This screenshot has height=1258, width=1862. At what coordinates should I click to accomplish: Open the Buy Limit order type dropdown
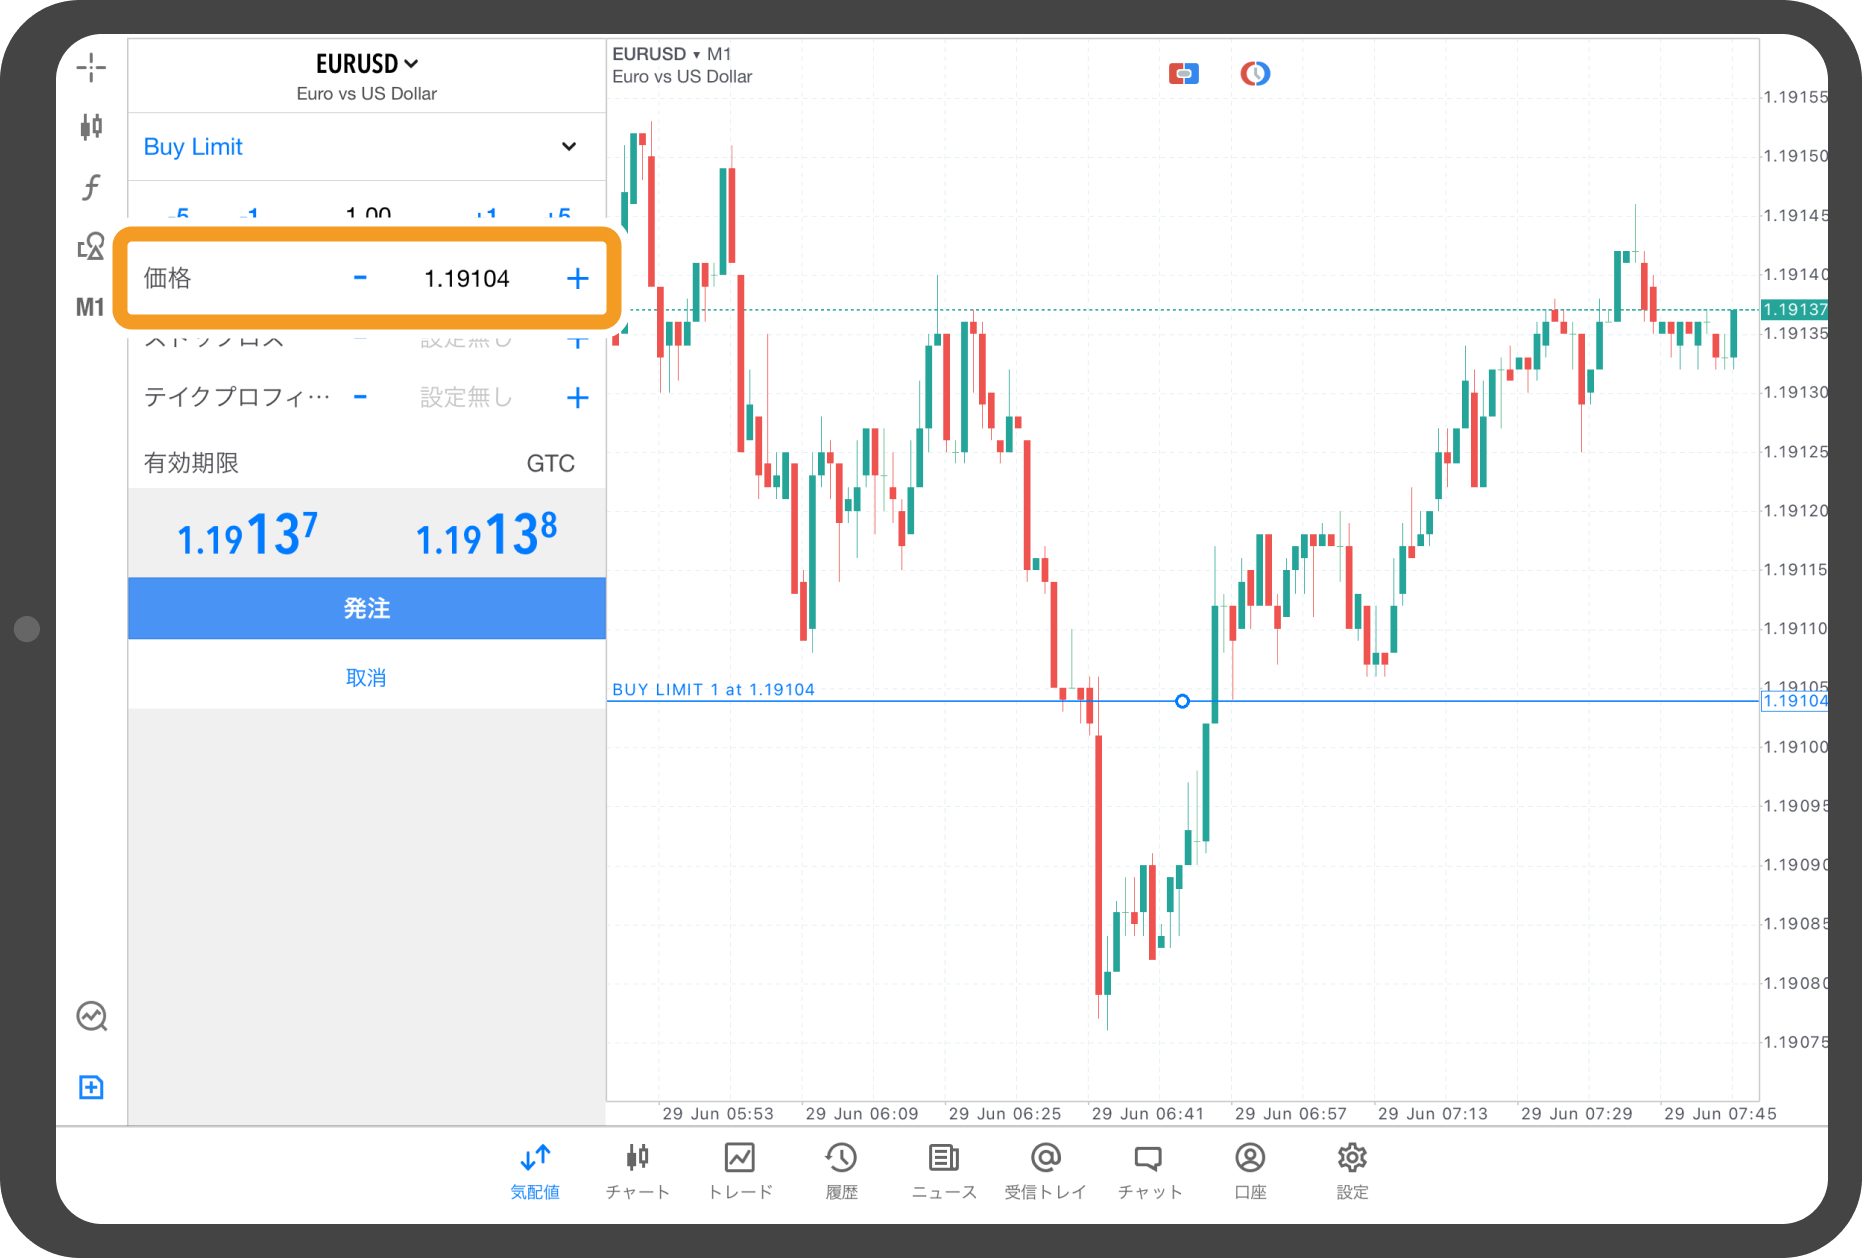(x=367, y=147)
